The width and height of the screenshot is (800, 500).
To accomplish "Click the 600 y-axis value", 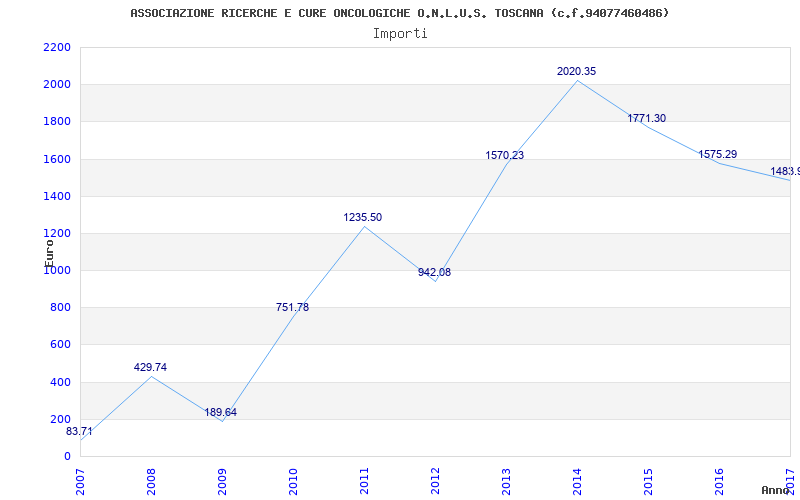I will (x=61, y=345).
